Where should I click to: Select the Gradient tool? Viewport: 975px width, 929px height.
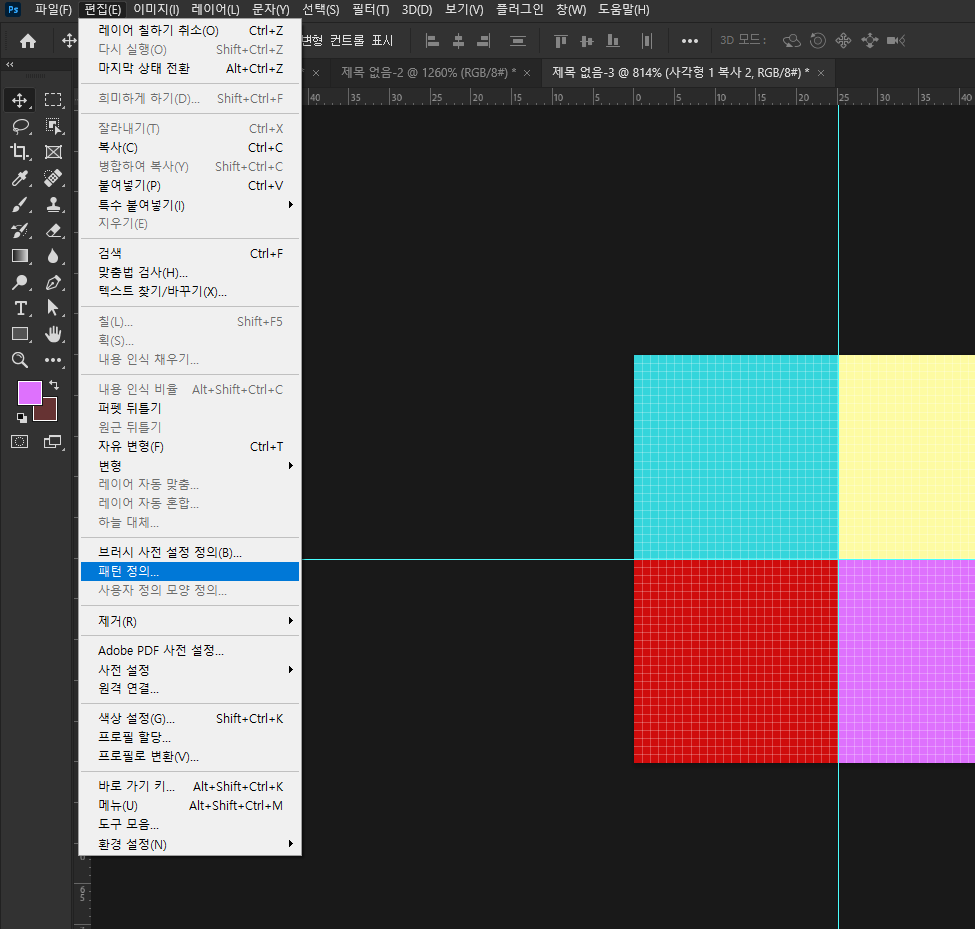(19, 256)
